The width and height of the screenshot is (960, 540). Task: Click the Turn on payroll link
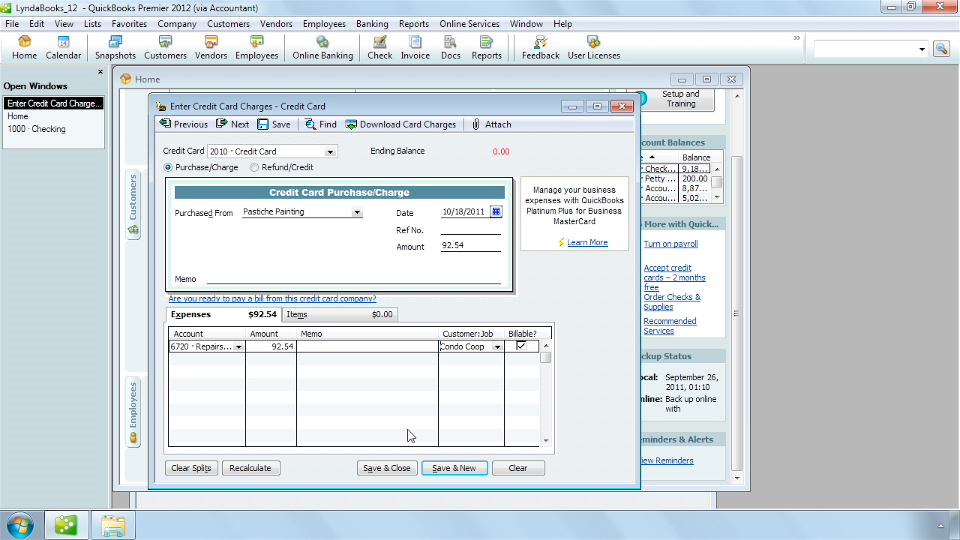point(670,244)
